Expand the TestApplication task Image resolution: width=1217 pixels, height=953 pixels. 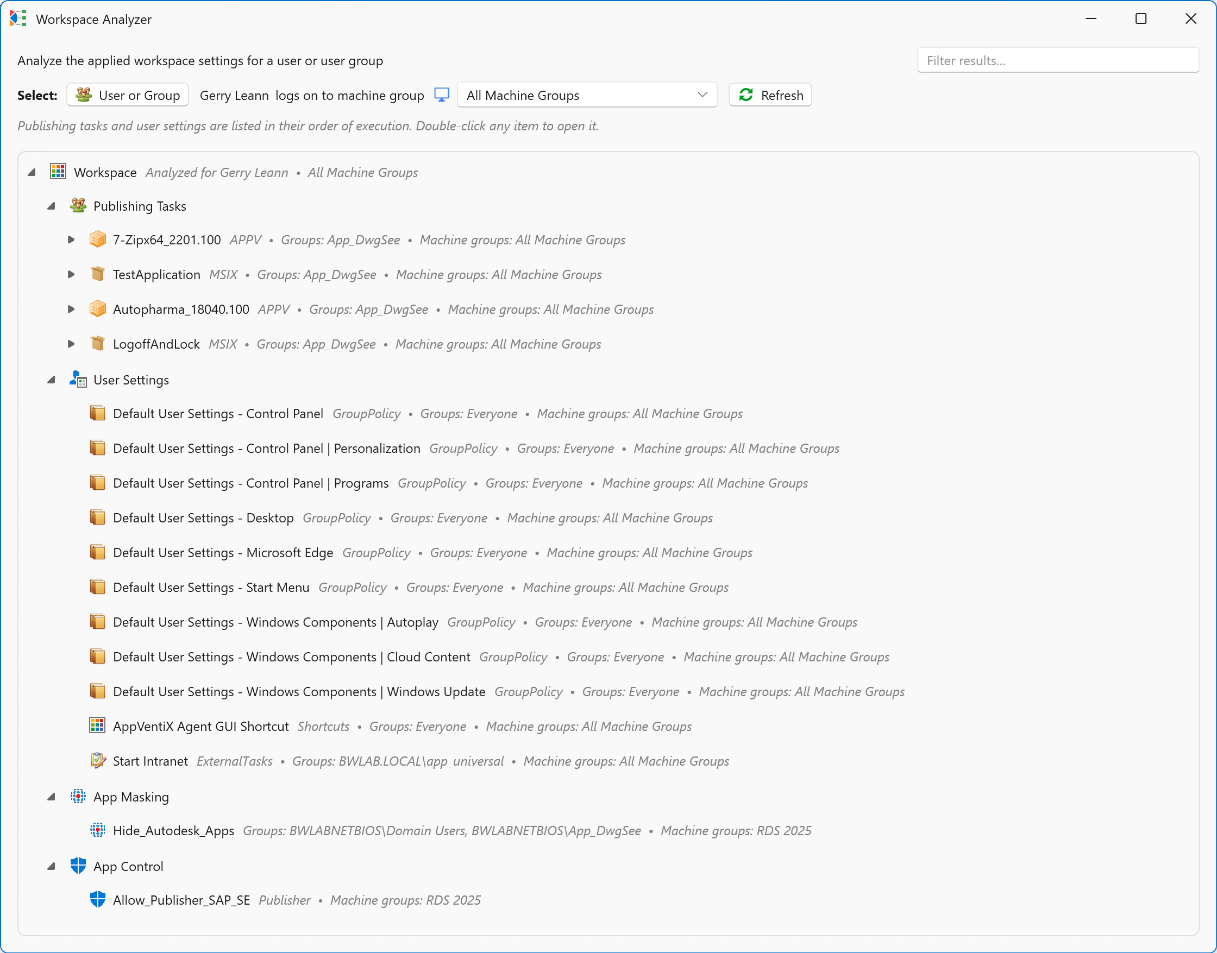[71, 274]
